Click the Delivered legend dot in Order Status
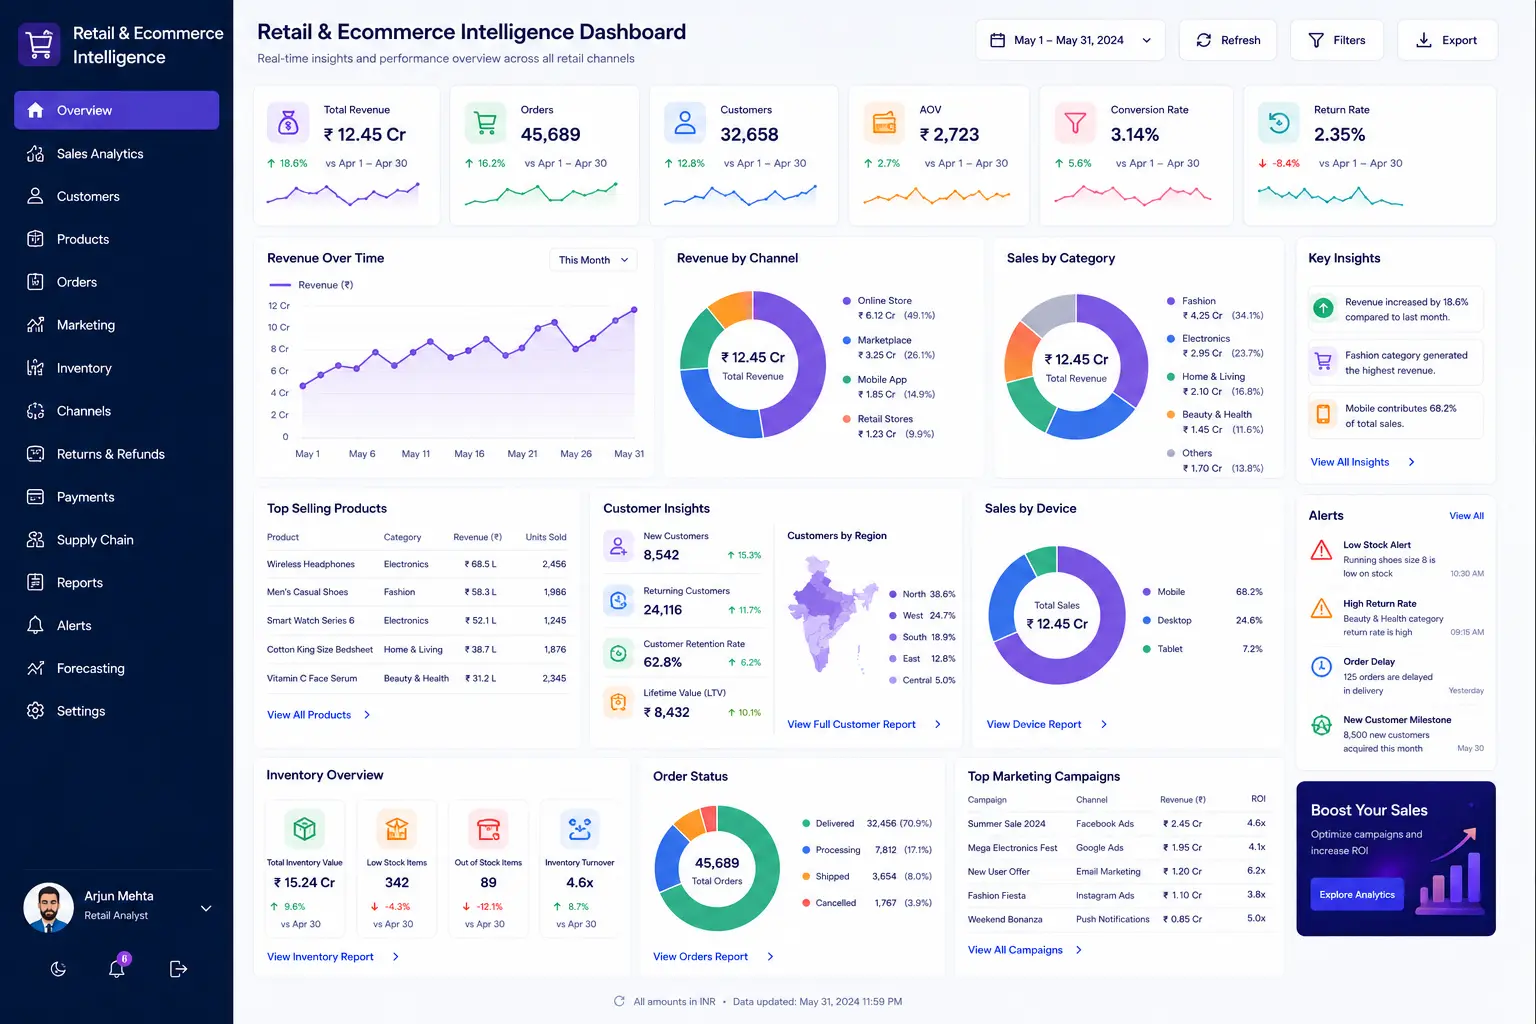This screenshot has width=1536, height=1024. pyautogui.click(x=806, y=824)
